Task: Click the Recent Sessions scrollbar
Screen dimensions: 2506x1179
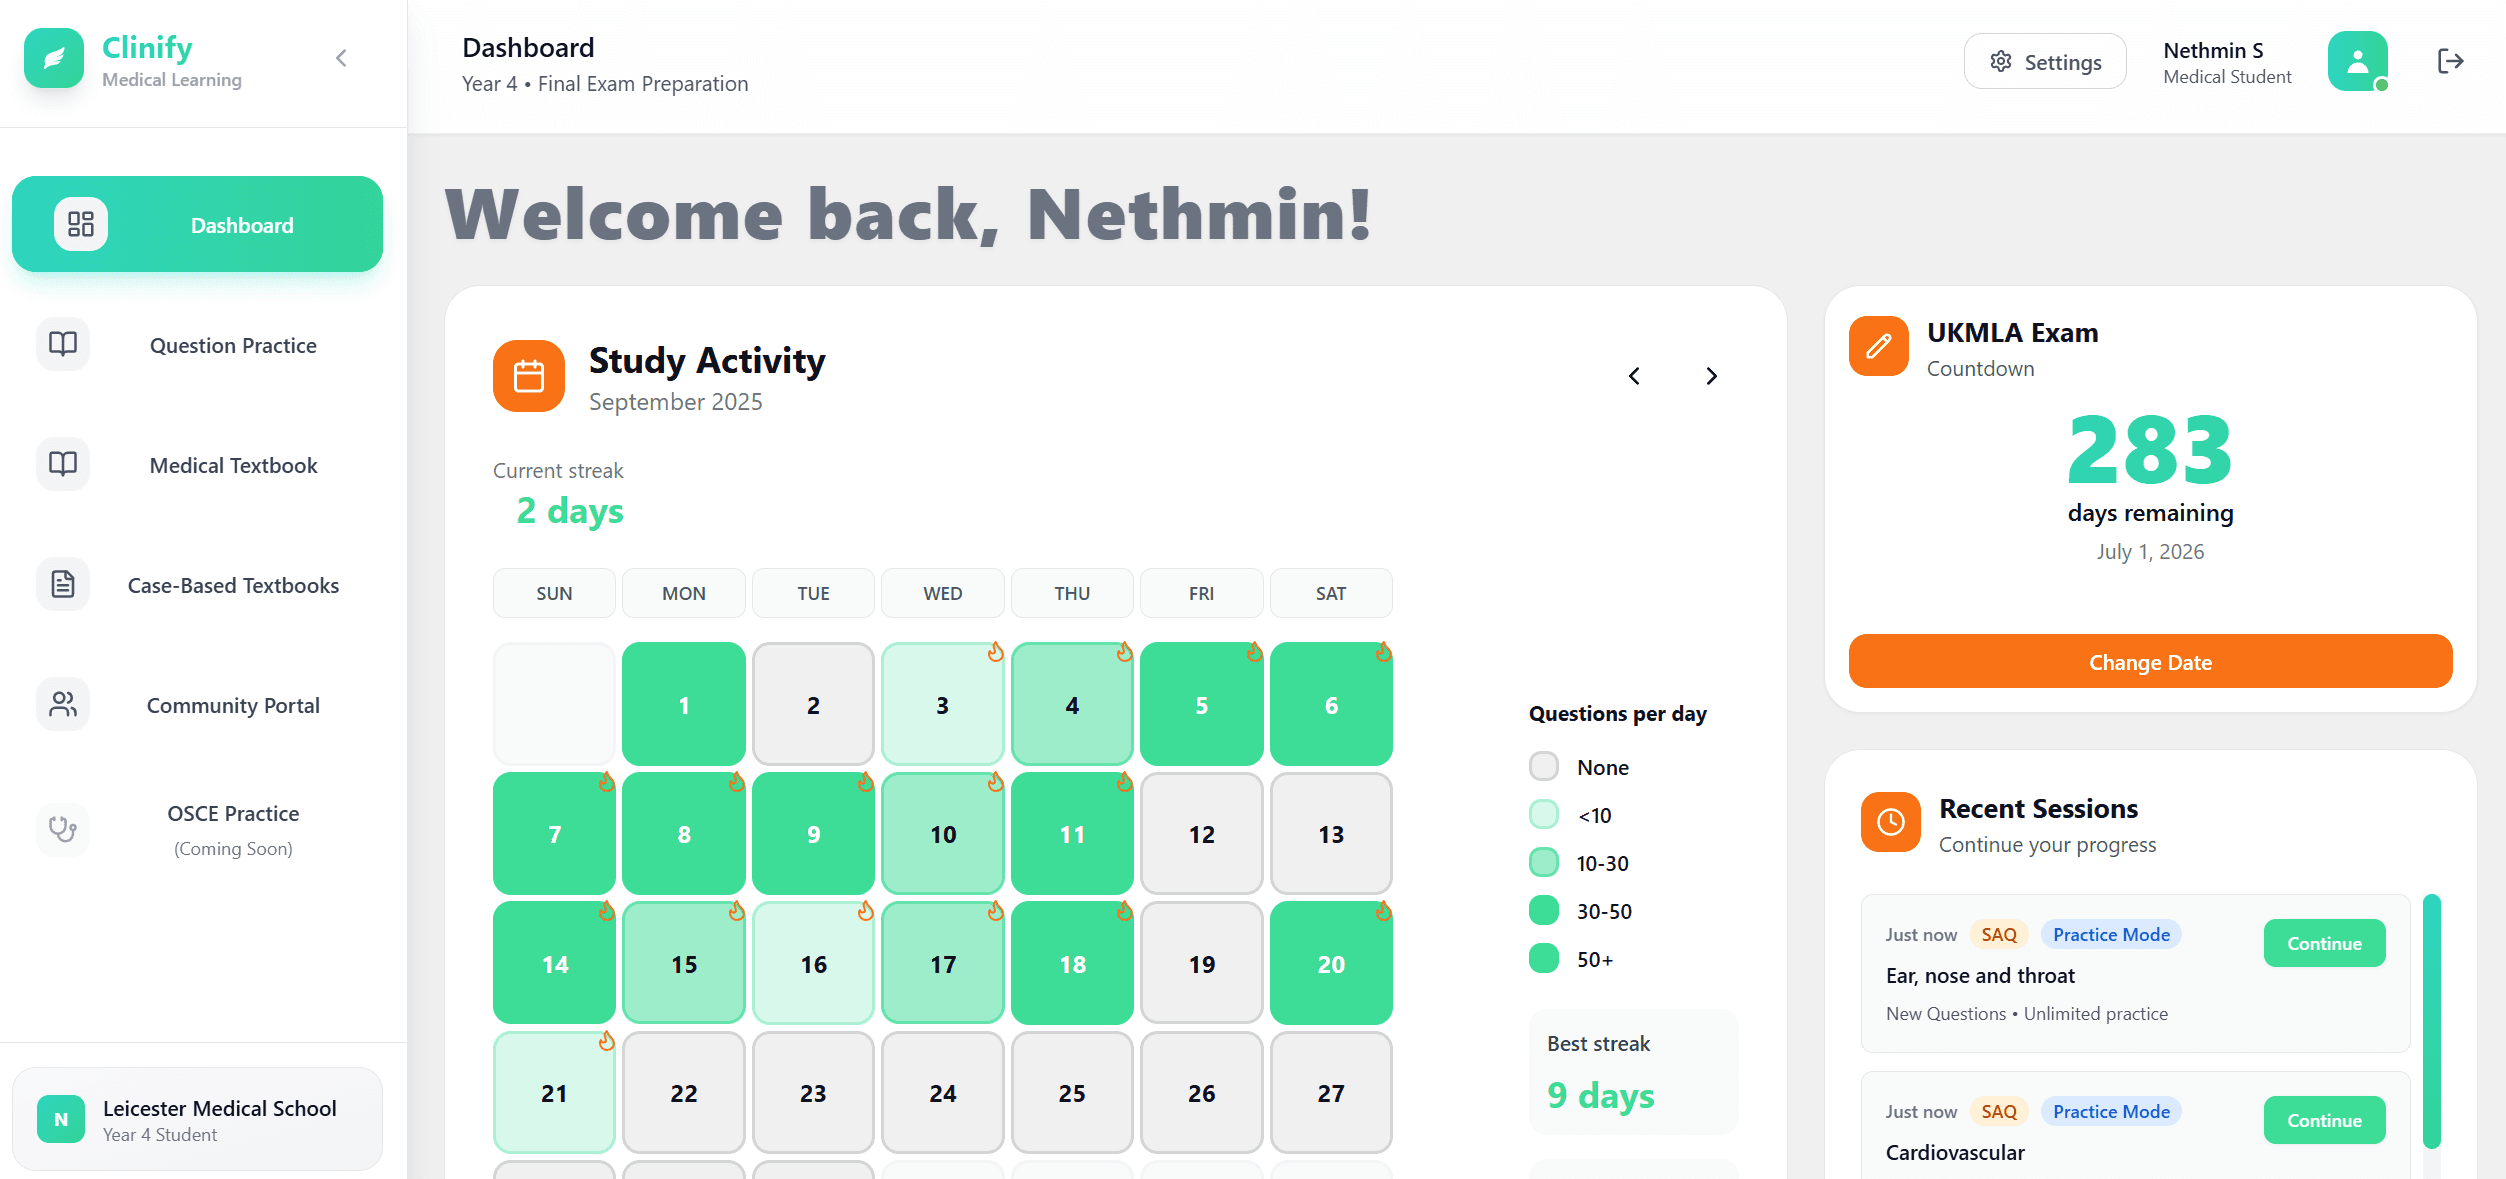Action: (x=2432, y=1020)
